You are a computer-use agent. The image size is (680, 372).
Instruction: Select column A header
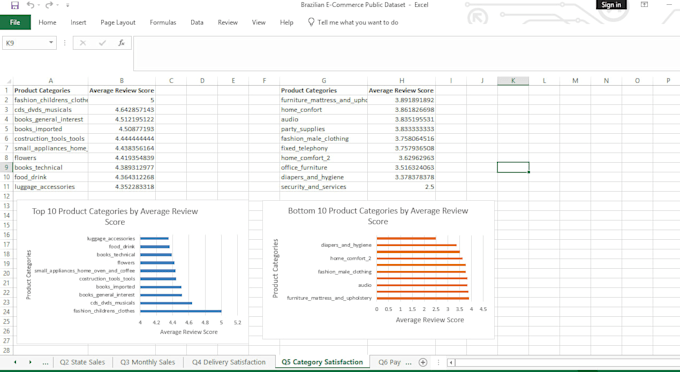coord(51,81)
